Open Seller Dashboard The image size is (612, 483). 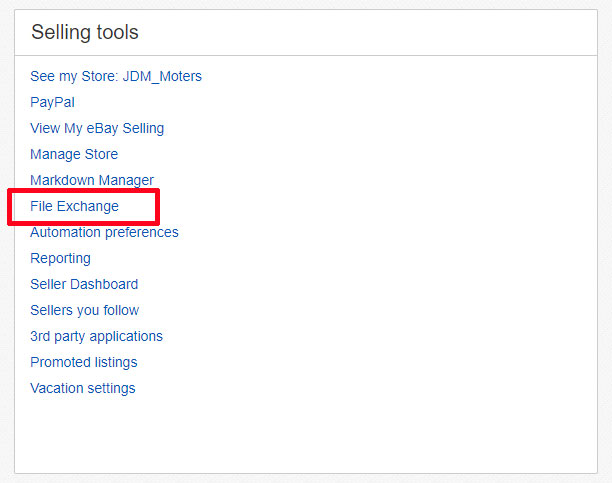click(84, 284)
